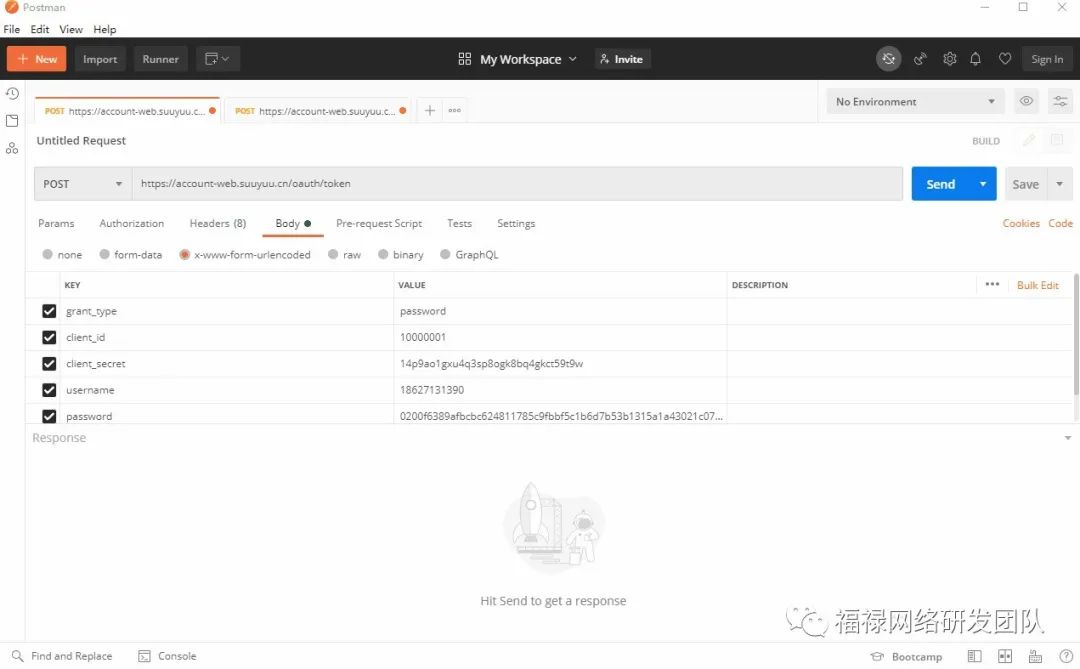
Task: Open the help question mark icon
Action: pyautogui.click(x=1066, y=657)
